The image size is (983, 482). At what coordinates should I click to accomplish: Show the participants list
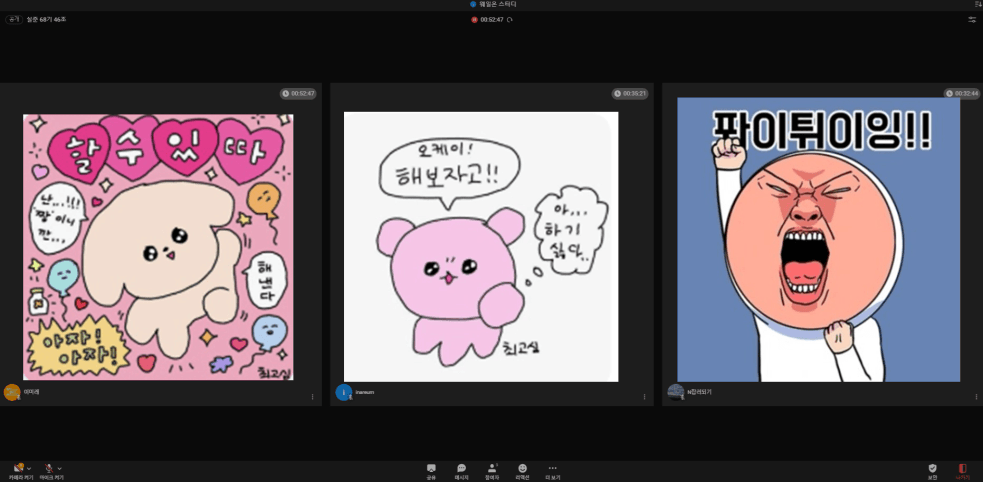pyautogui.click(x=492, y=468)
